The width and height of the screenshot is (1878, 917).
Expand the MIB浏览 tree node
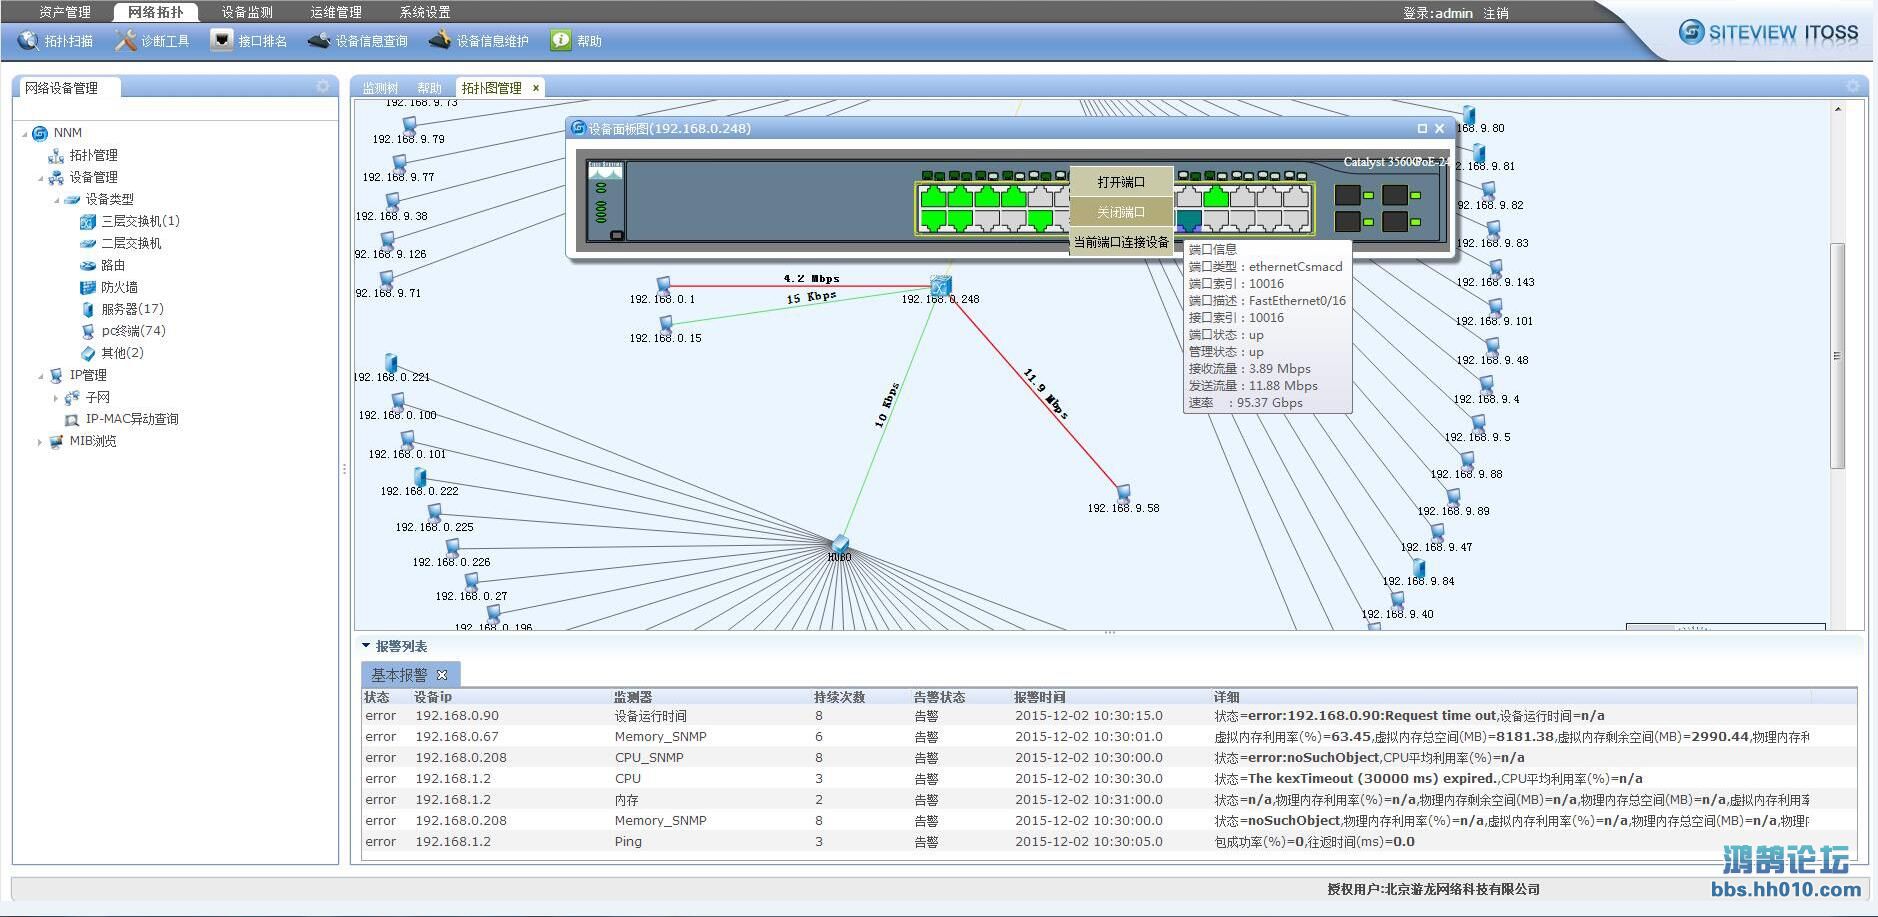point(40,442)
